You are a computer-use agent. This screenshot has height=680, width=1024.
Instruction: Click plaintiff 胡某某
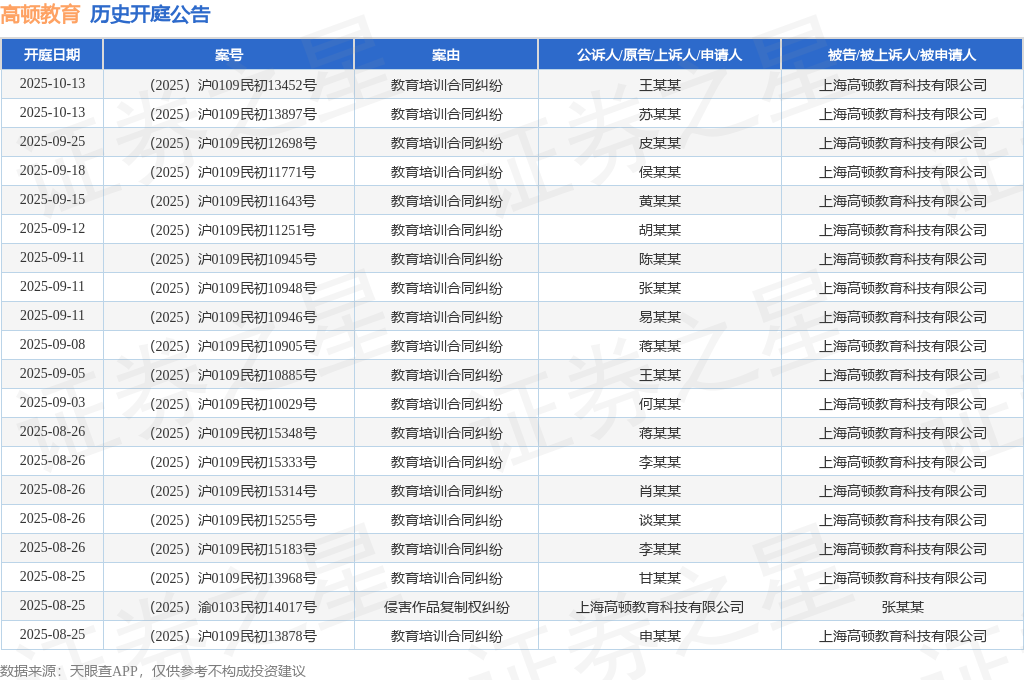pyautogui.click(x=660, y=231)
